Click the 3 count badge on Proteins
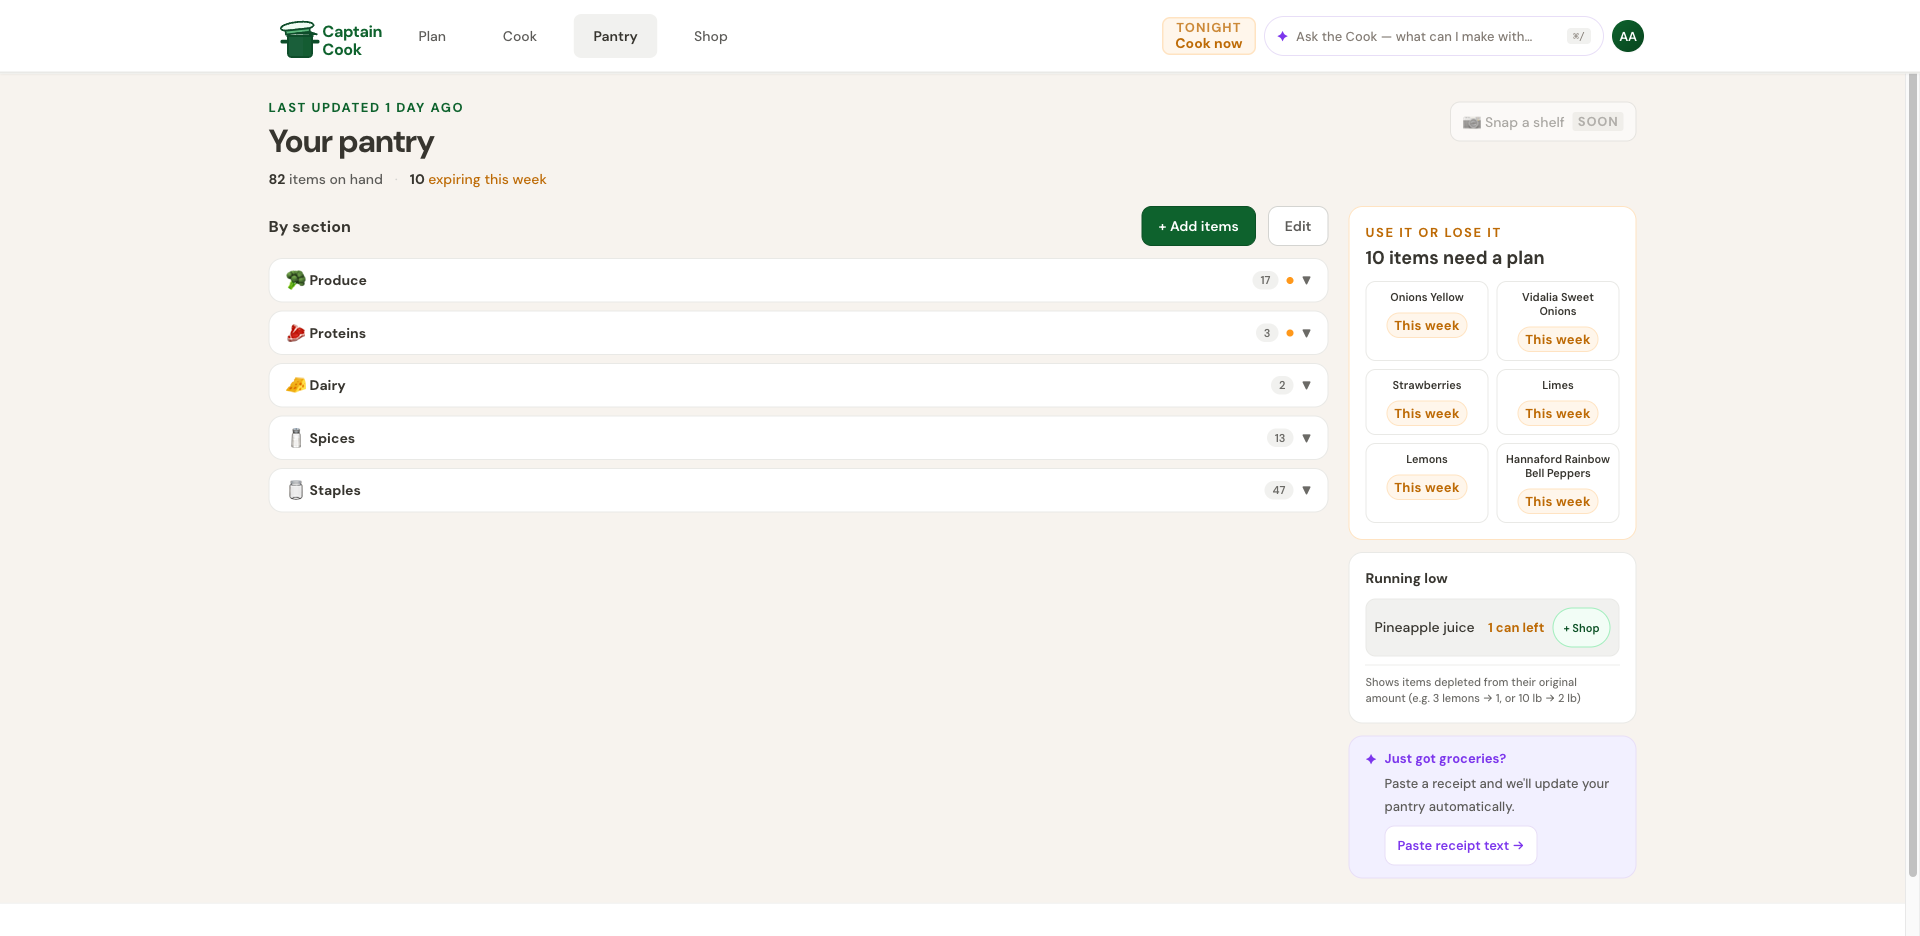The image size is (1920, 936). tap(1267, 333)
